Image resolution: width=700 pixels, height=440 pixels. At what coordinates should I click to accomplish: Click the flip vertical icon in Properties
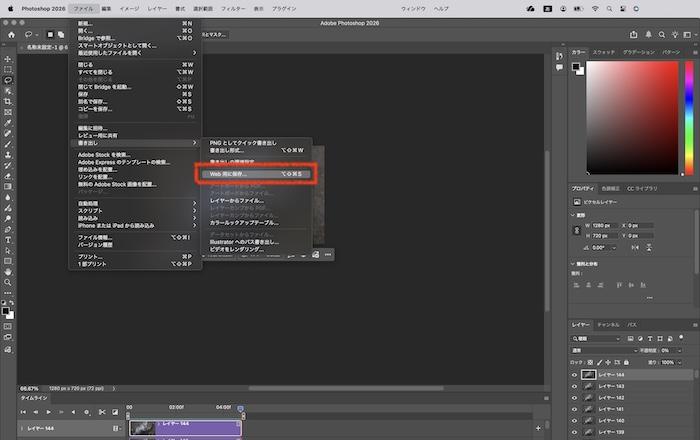649,248
